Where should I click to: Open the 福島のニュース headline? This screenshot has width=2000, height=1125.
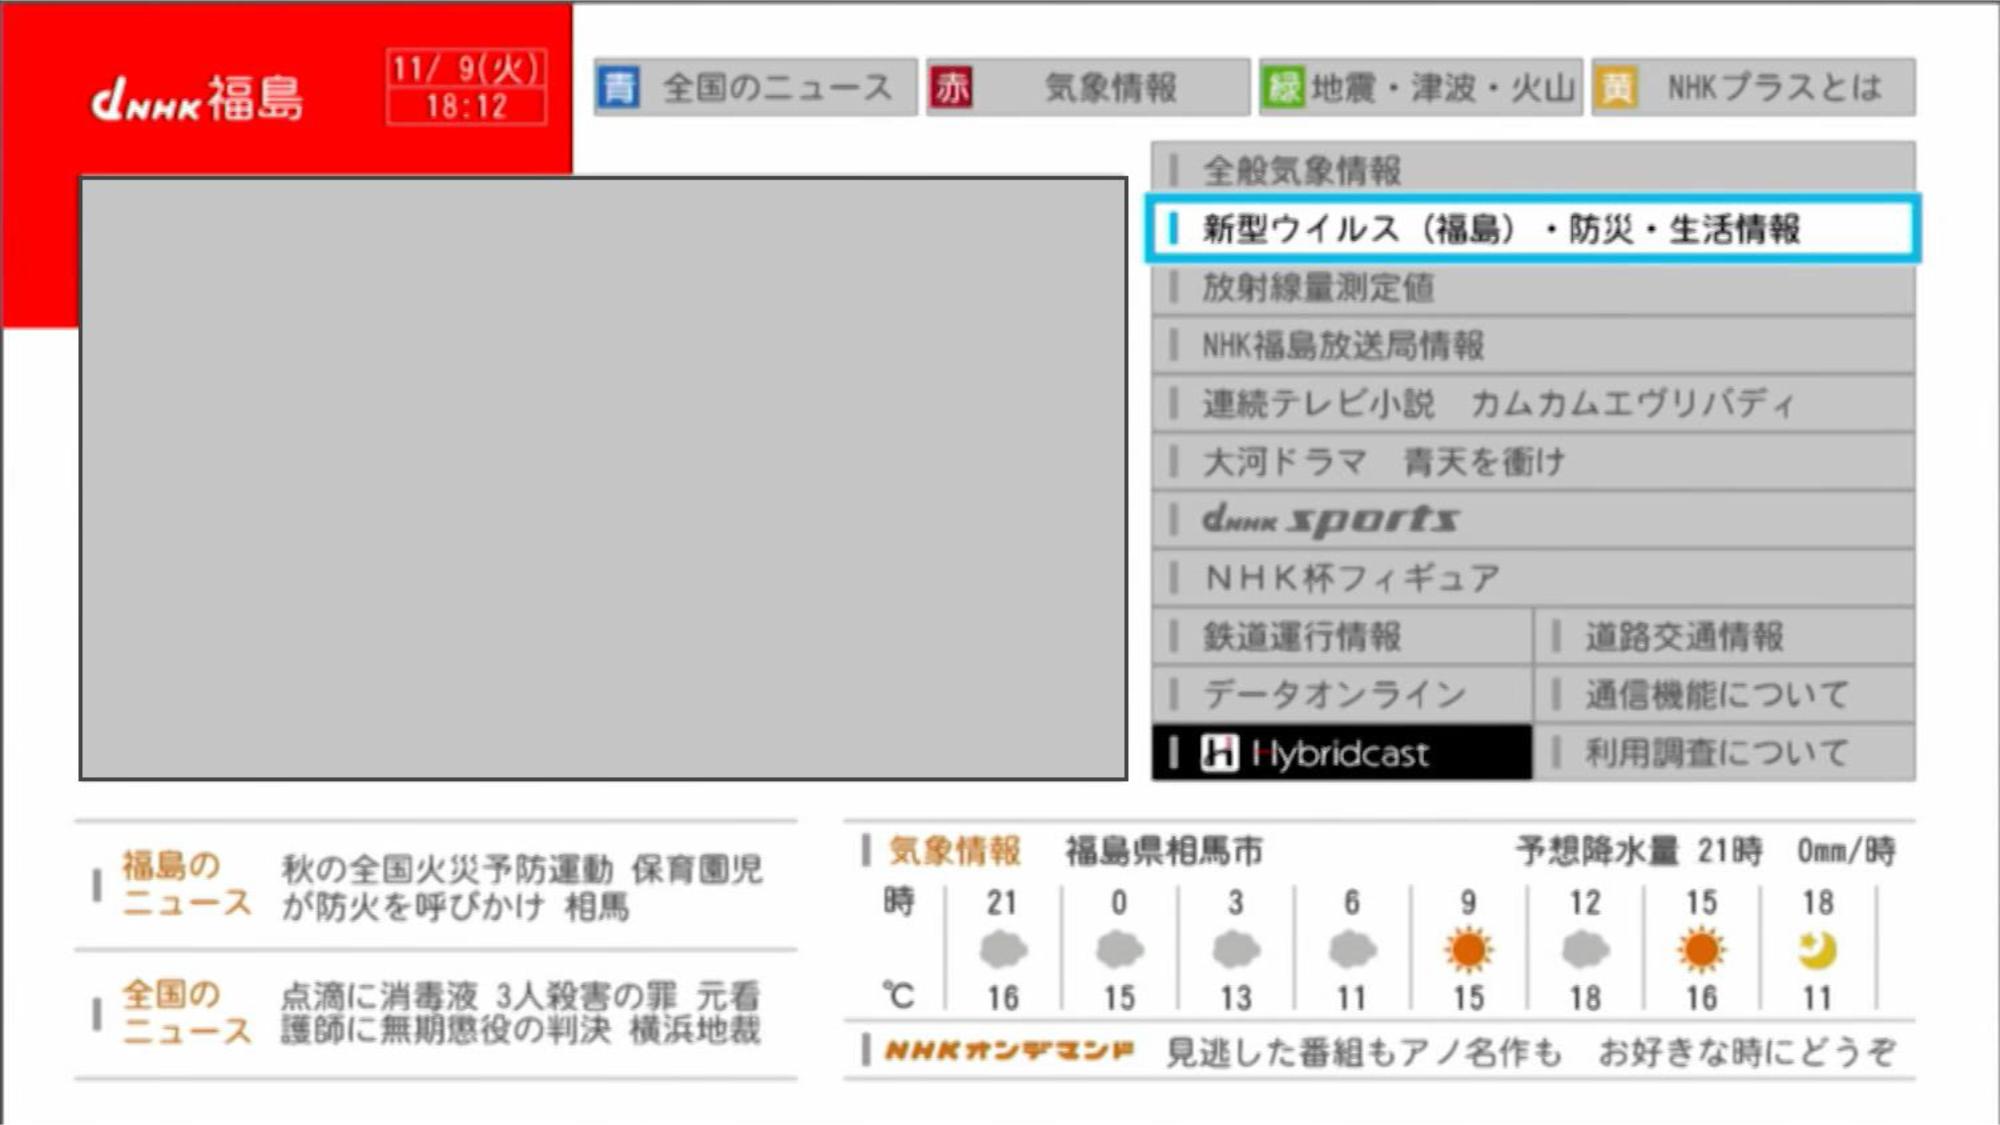(x=520, y=887)
